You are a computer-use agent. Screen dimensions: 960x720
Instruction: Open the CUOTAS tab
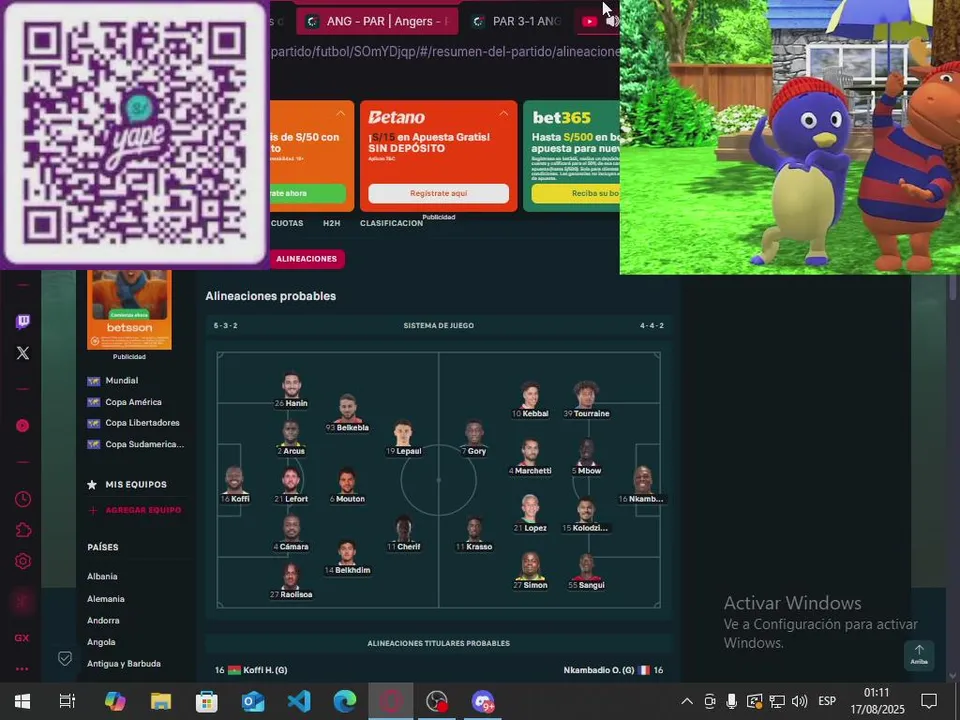pos(287,223)
